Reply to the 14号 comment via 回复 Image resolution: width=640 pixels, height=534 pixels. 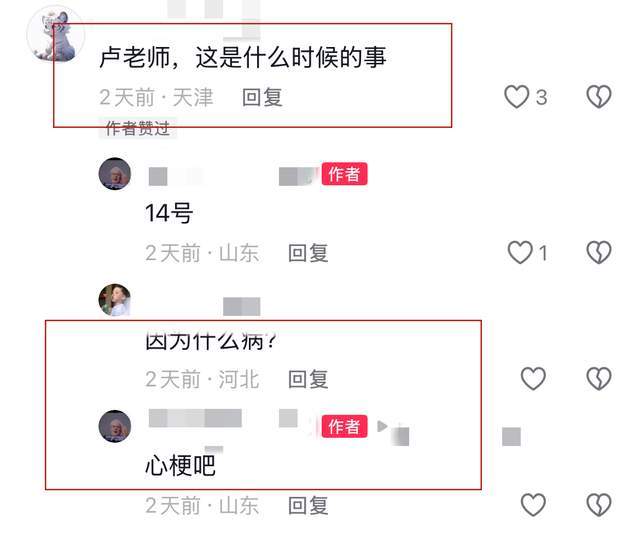tap(308, 253)
